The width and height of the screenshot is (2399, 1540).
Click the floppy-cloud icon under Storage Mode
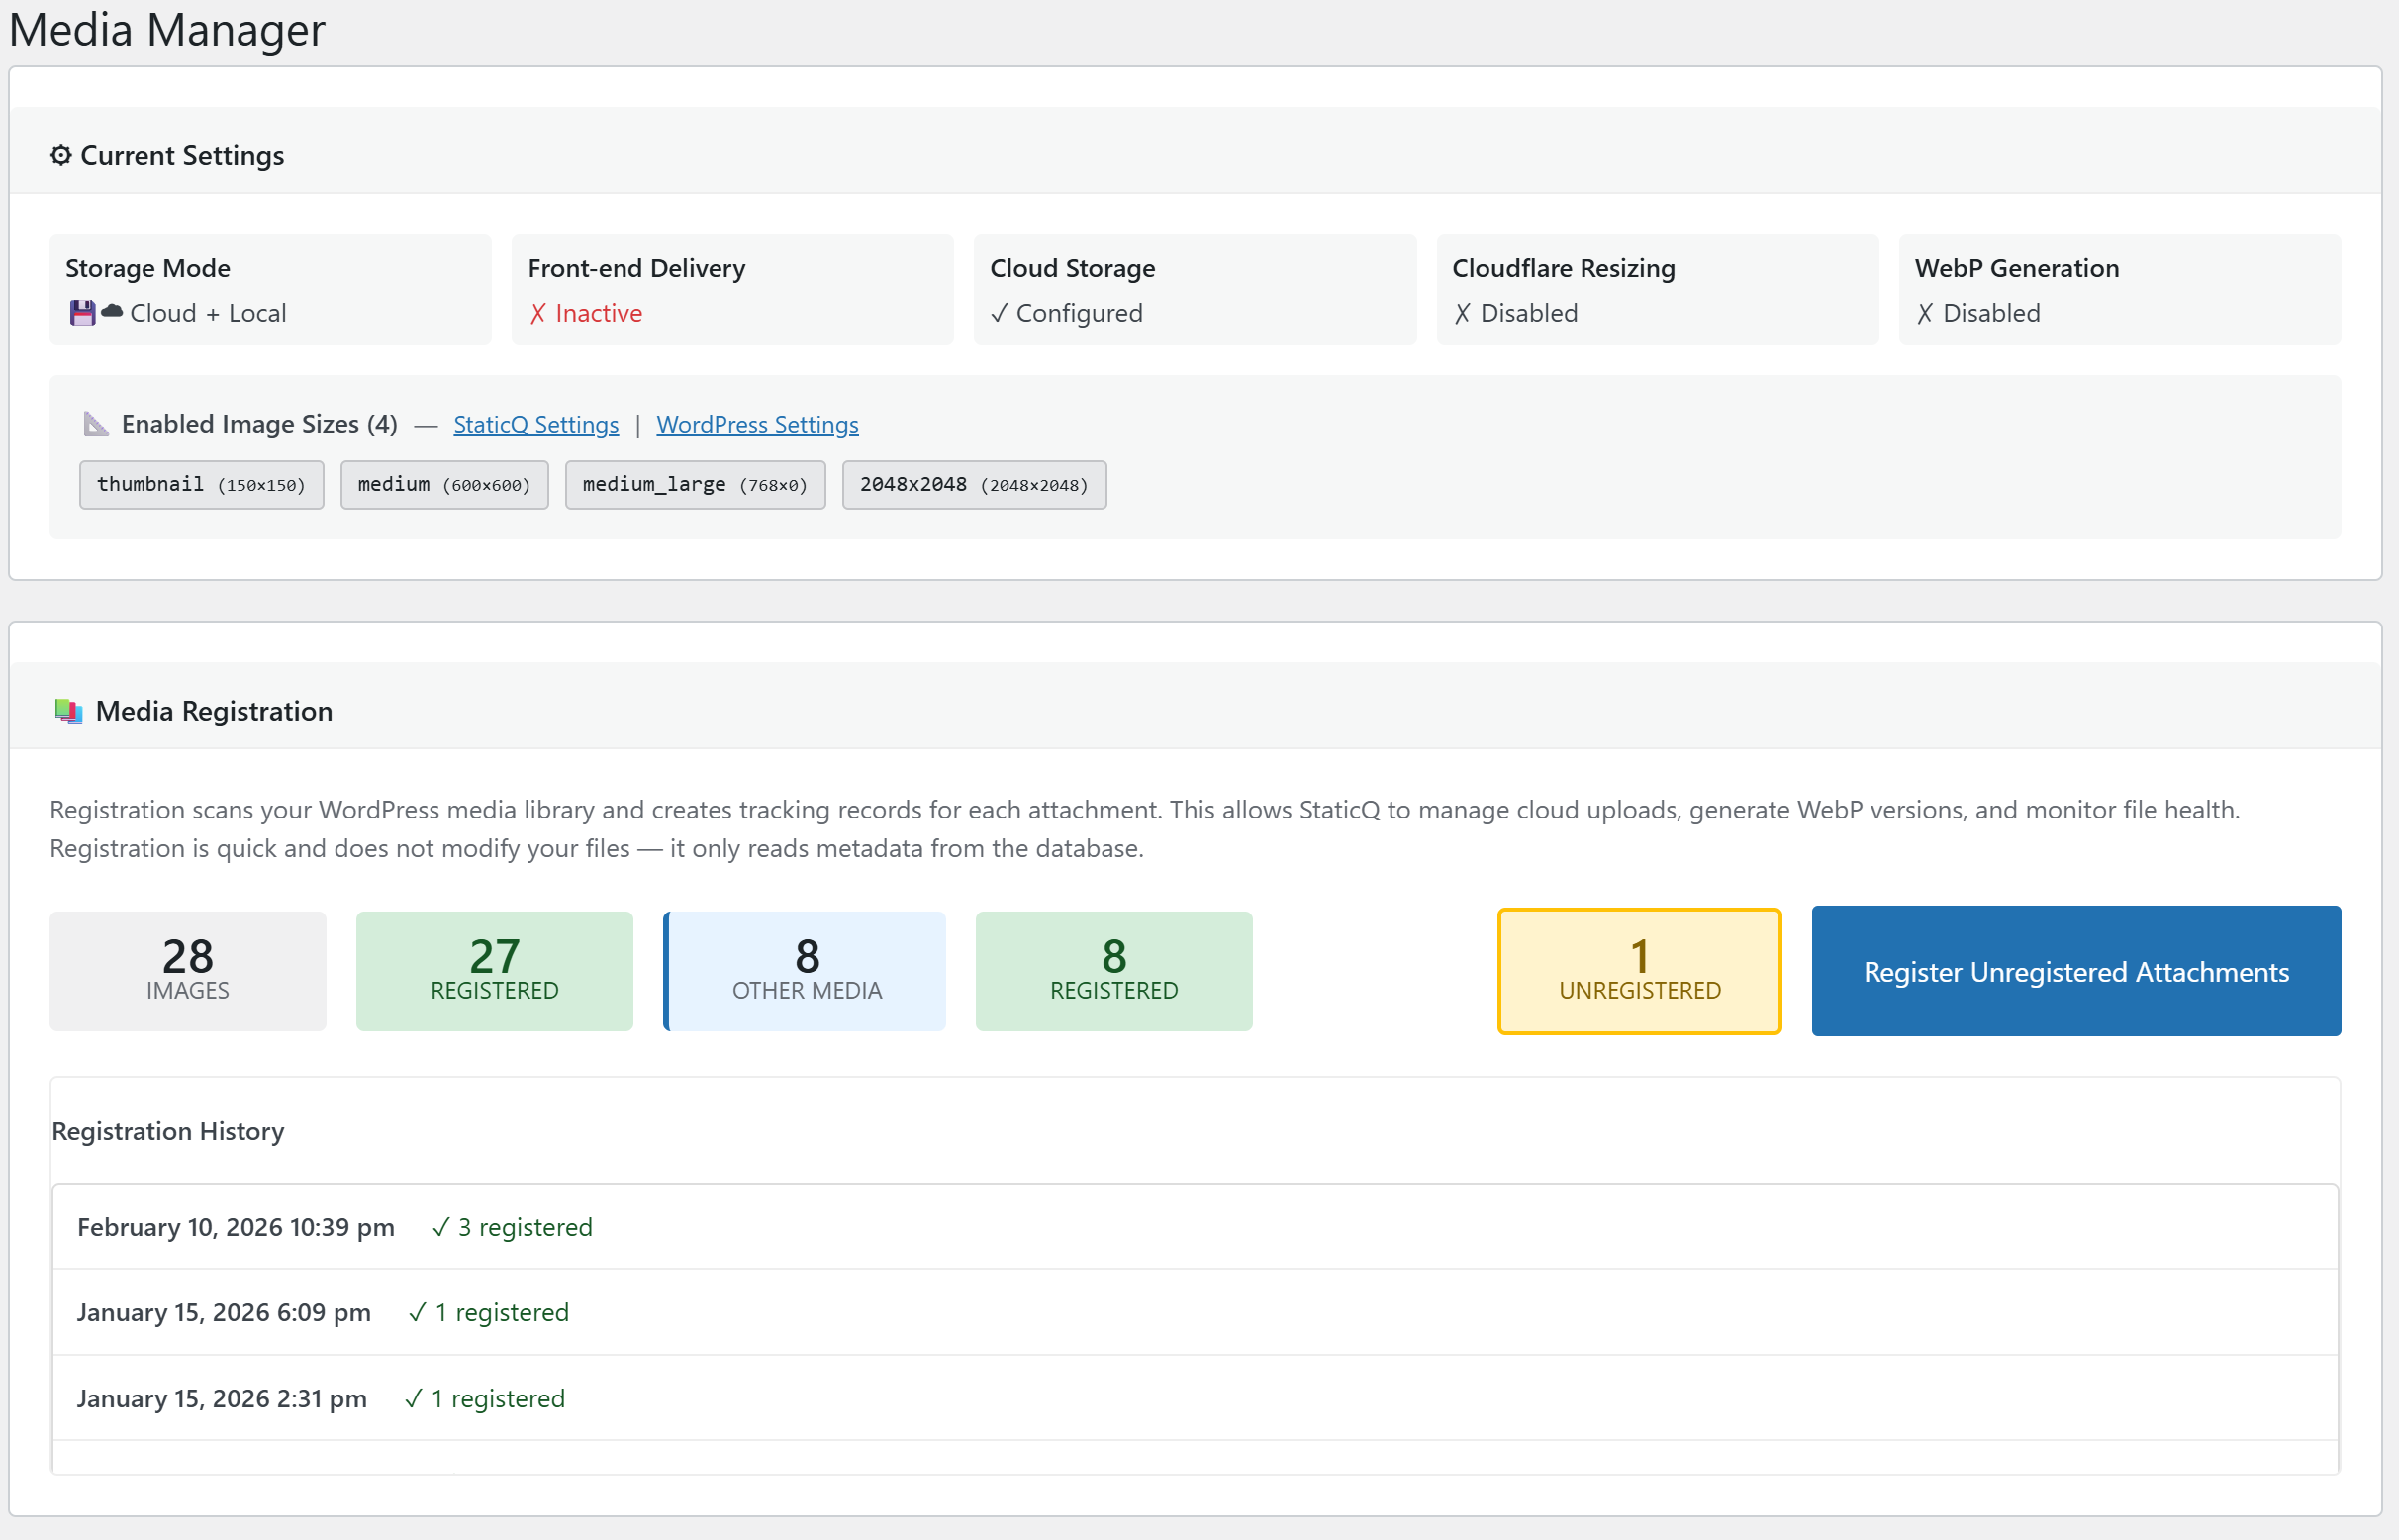point(93,312)
